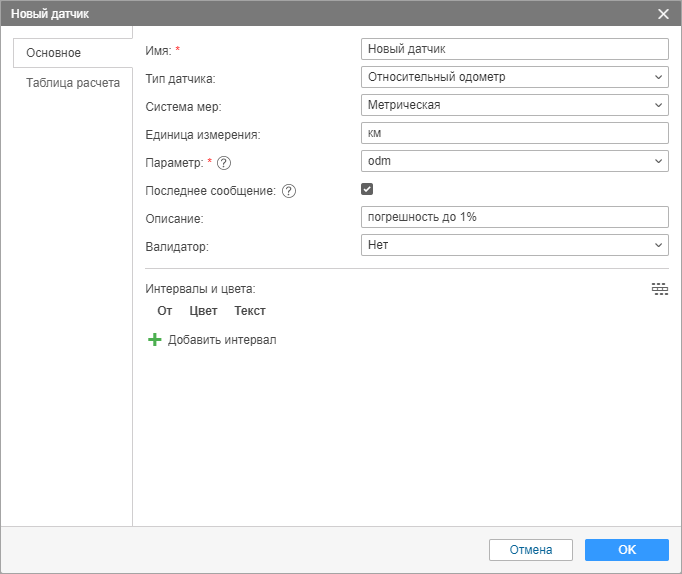682x574 pixels.
Task: Click the Текст column header
Action: coord(250,311)
